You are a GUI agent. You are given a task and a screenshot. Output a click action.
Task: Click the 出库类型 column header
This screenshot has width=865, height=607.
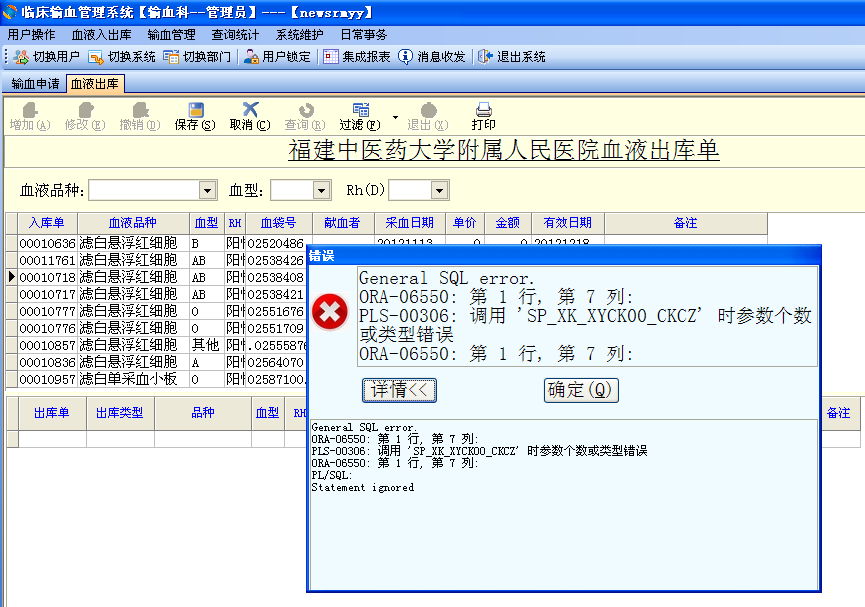click(120, 413)
